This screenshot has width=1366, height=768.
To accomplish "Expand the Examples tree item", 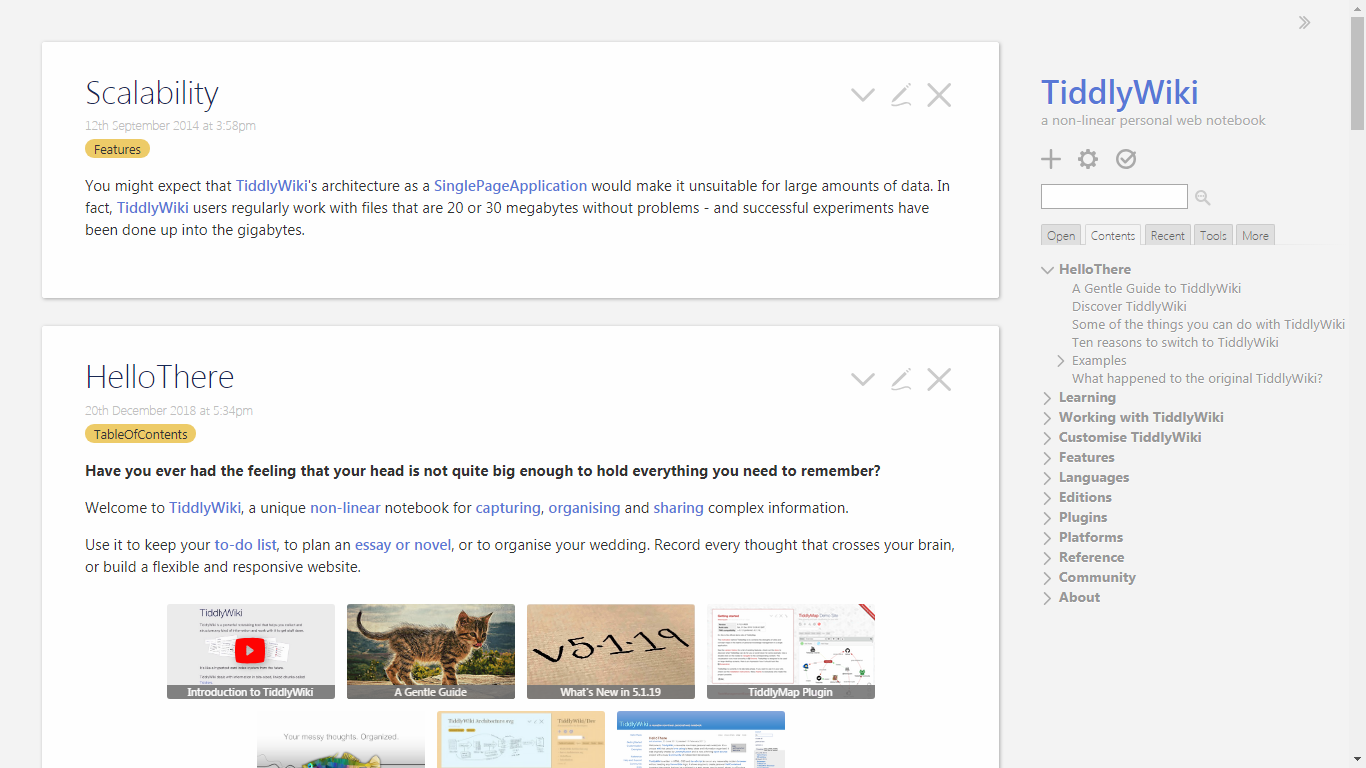I will pyautogui.click(x=1061, y=360).
